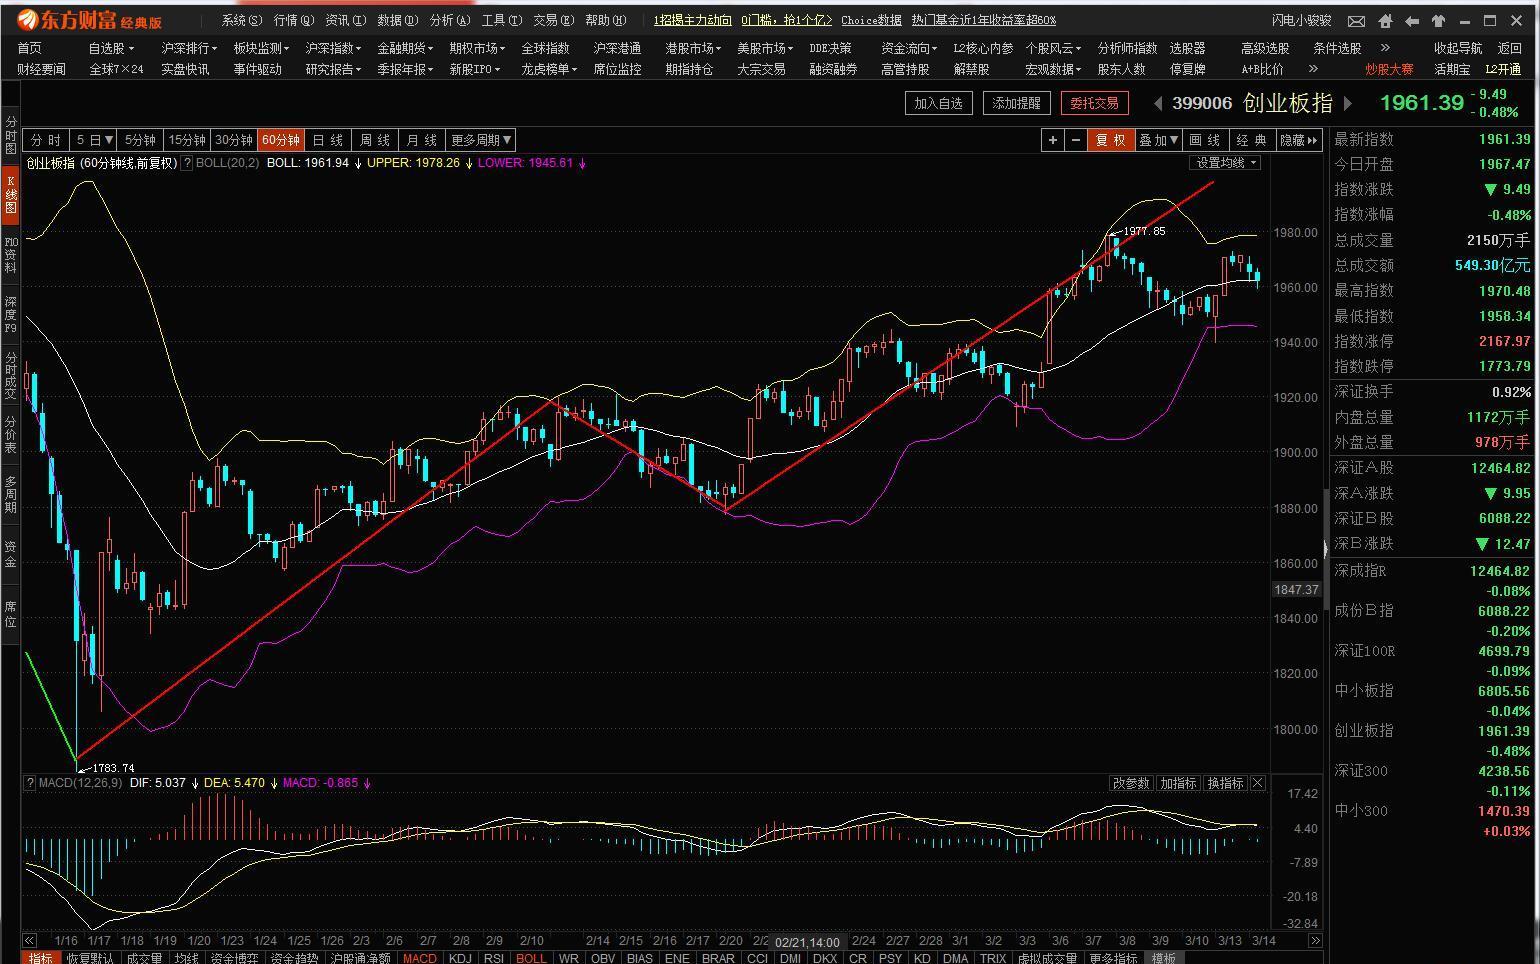Open the 设置均线 dropdown
The height and width of the screenshot is (964, 1540).
click(1225, 163)
